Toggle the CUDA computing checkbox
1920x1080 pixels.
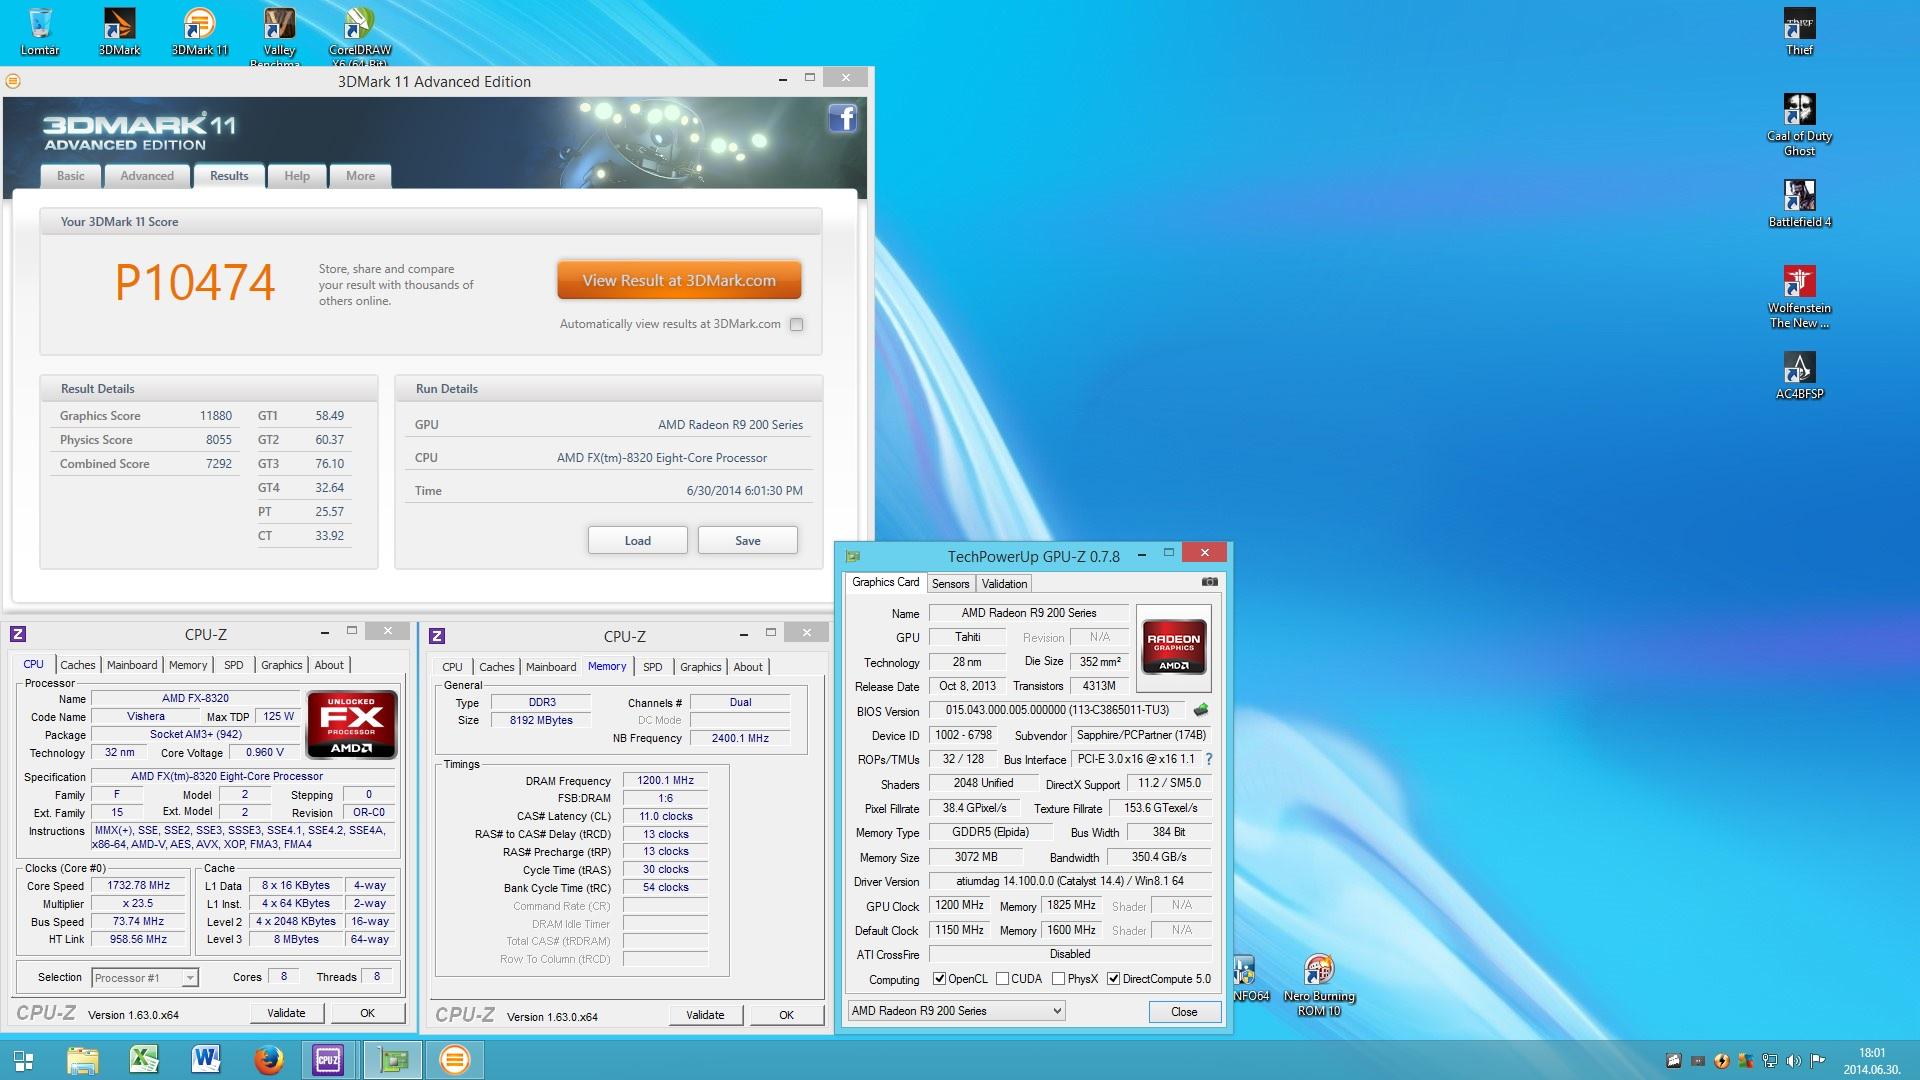pos(1004,979)
